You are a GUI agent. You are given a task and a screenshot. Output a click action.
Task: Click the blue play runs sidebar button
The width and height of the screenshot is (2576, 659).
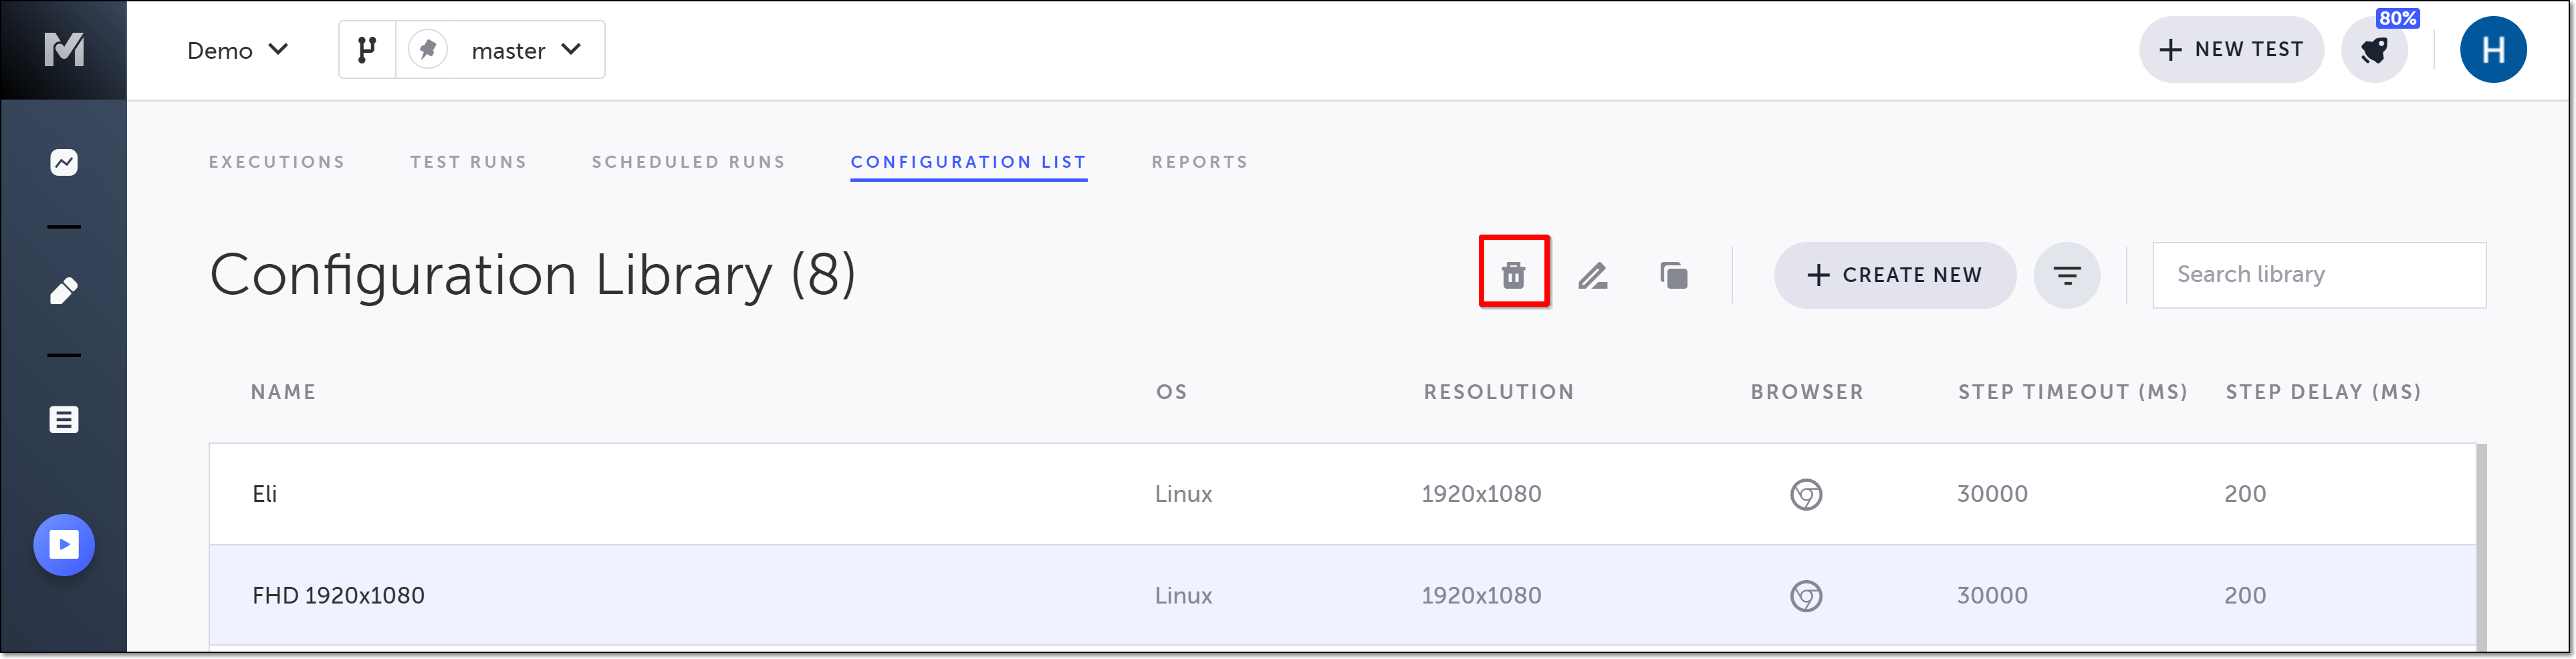[64, 545]
